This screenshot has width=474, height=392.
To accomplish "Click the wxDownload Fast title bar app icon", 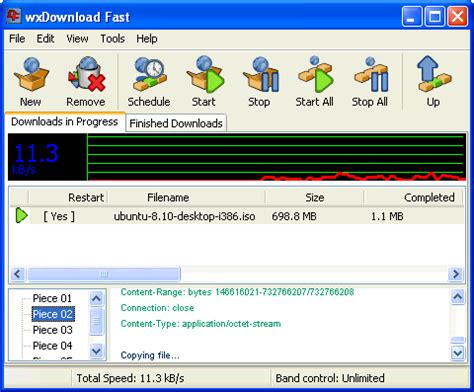I will (14, 16).
